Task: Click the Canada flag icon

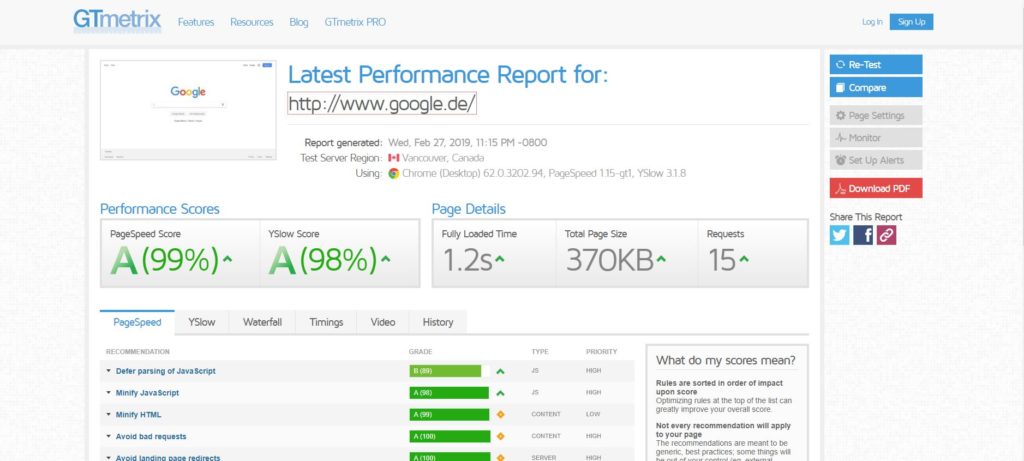Action: pos(393,158)
